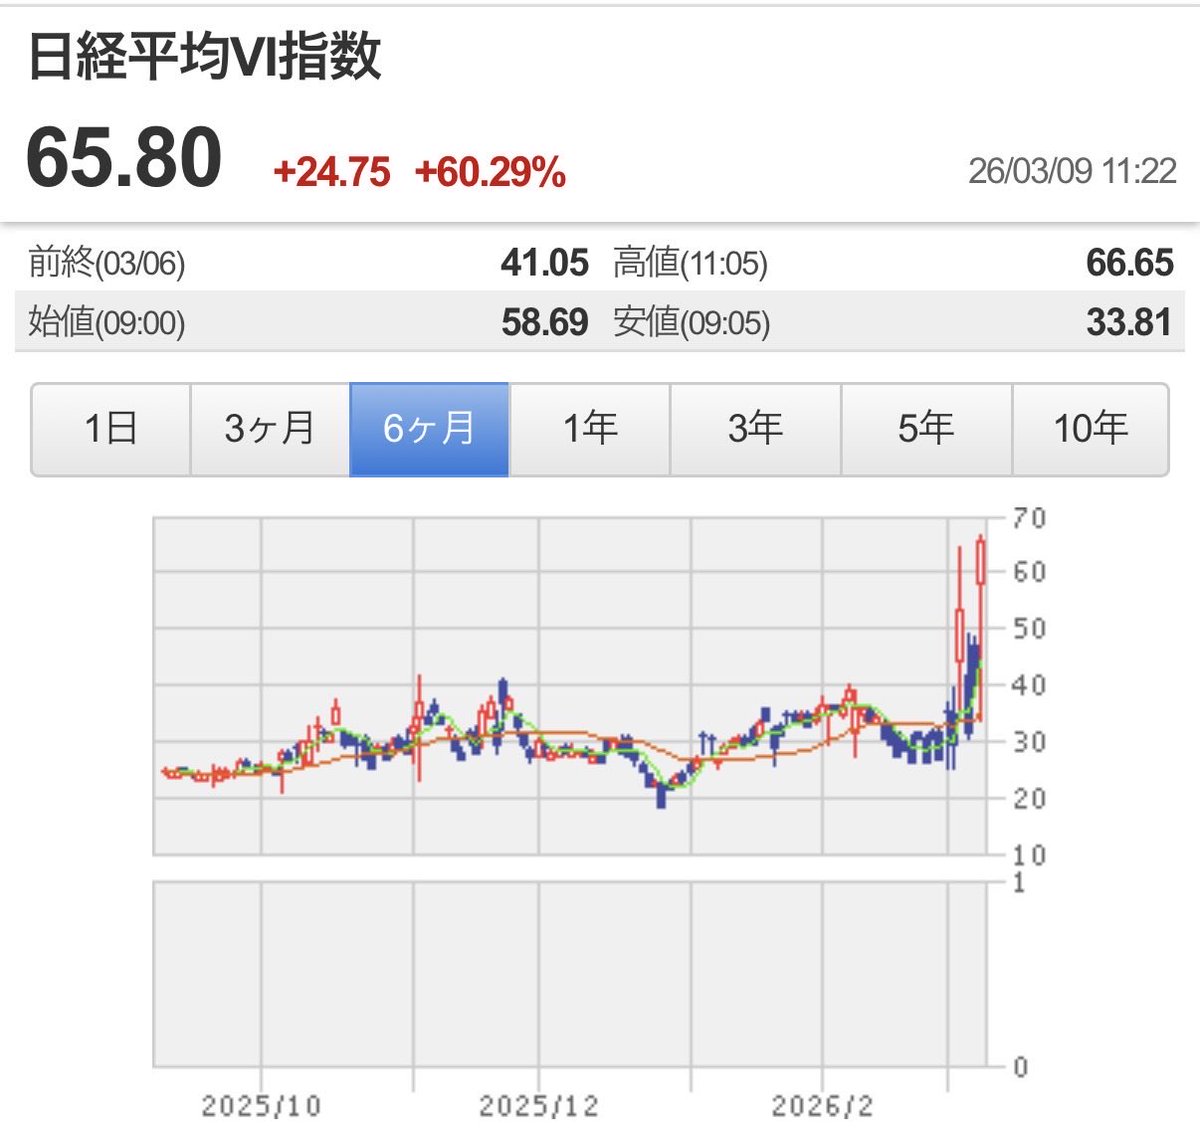Click the timestamp 26/03/09 11:22
This screenshot has width=1200, height=1139.
click(x=1072, y=170)
